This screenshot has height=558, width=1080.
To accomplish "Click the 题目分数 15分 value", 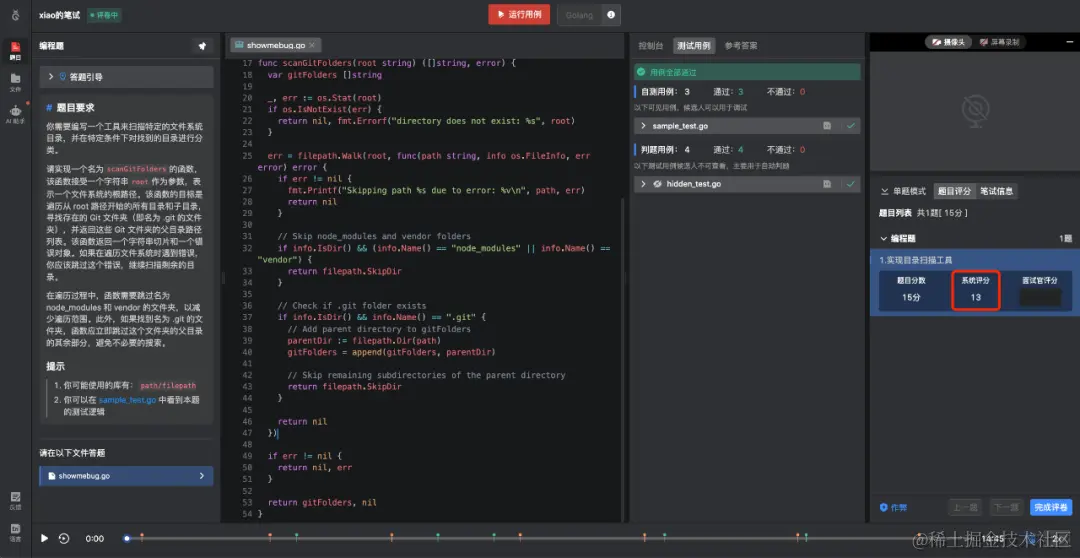I will [x=911, y=298].
